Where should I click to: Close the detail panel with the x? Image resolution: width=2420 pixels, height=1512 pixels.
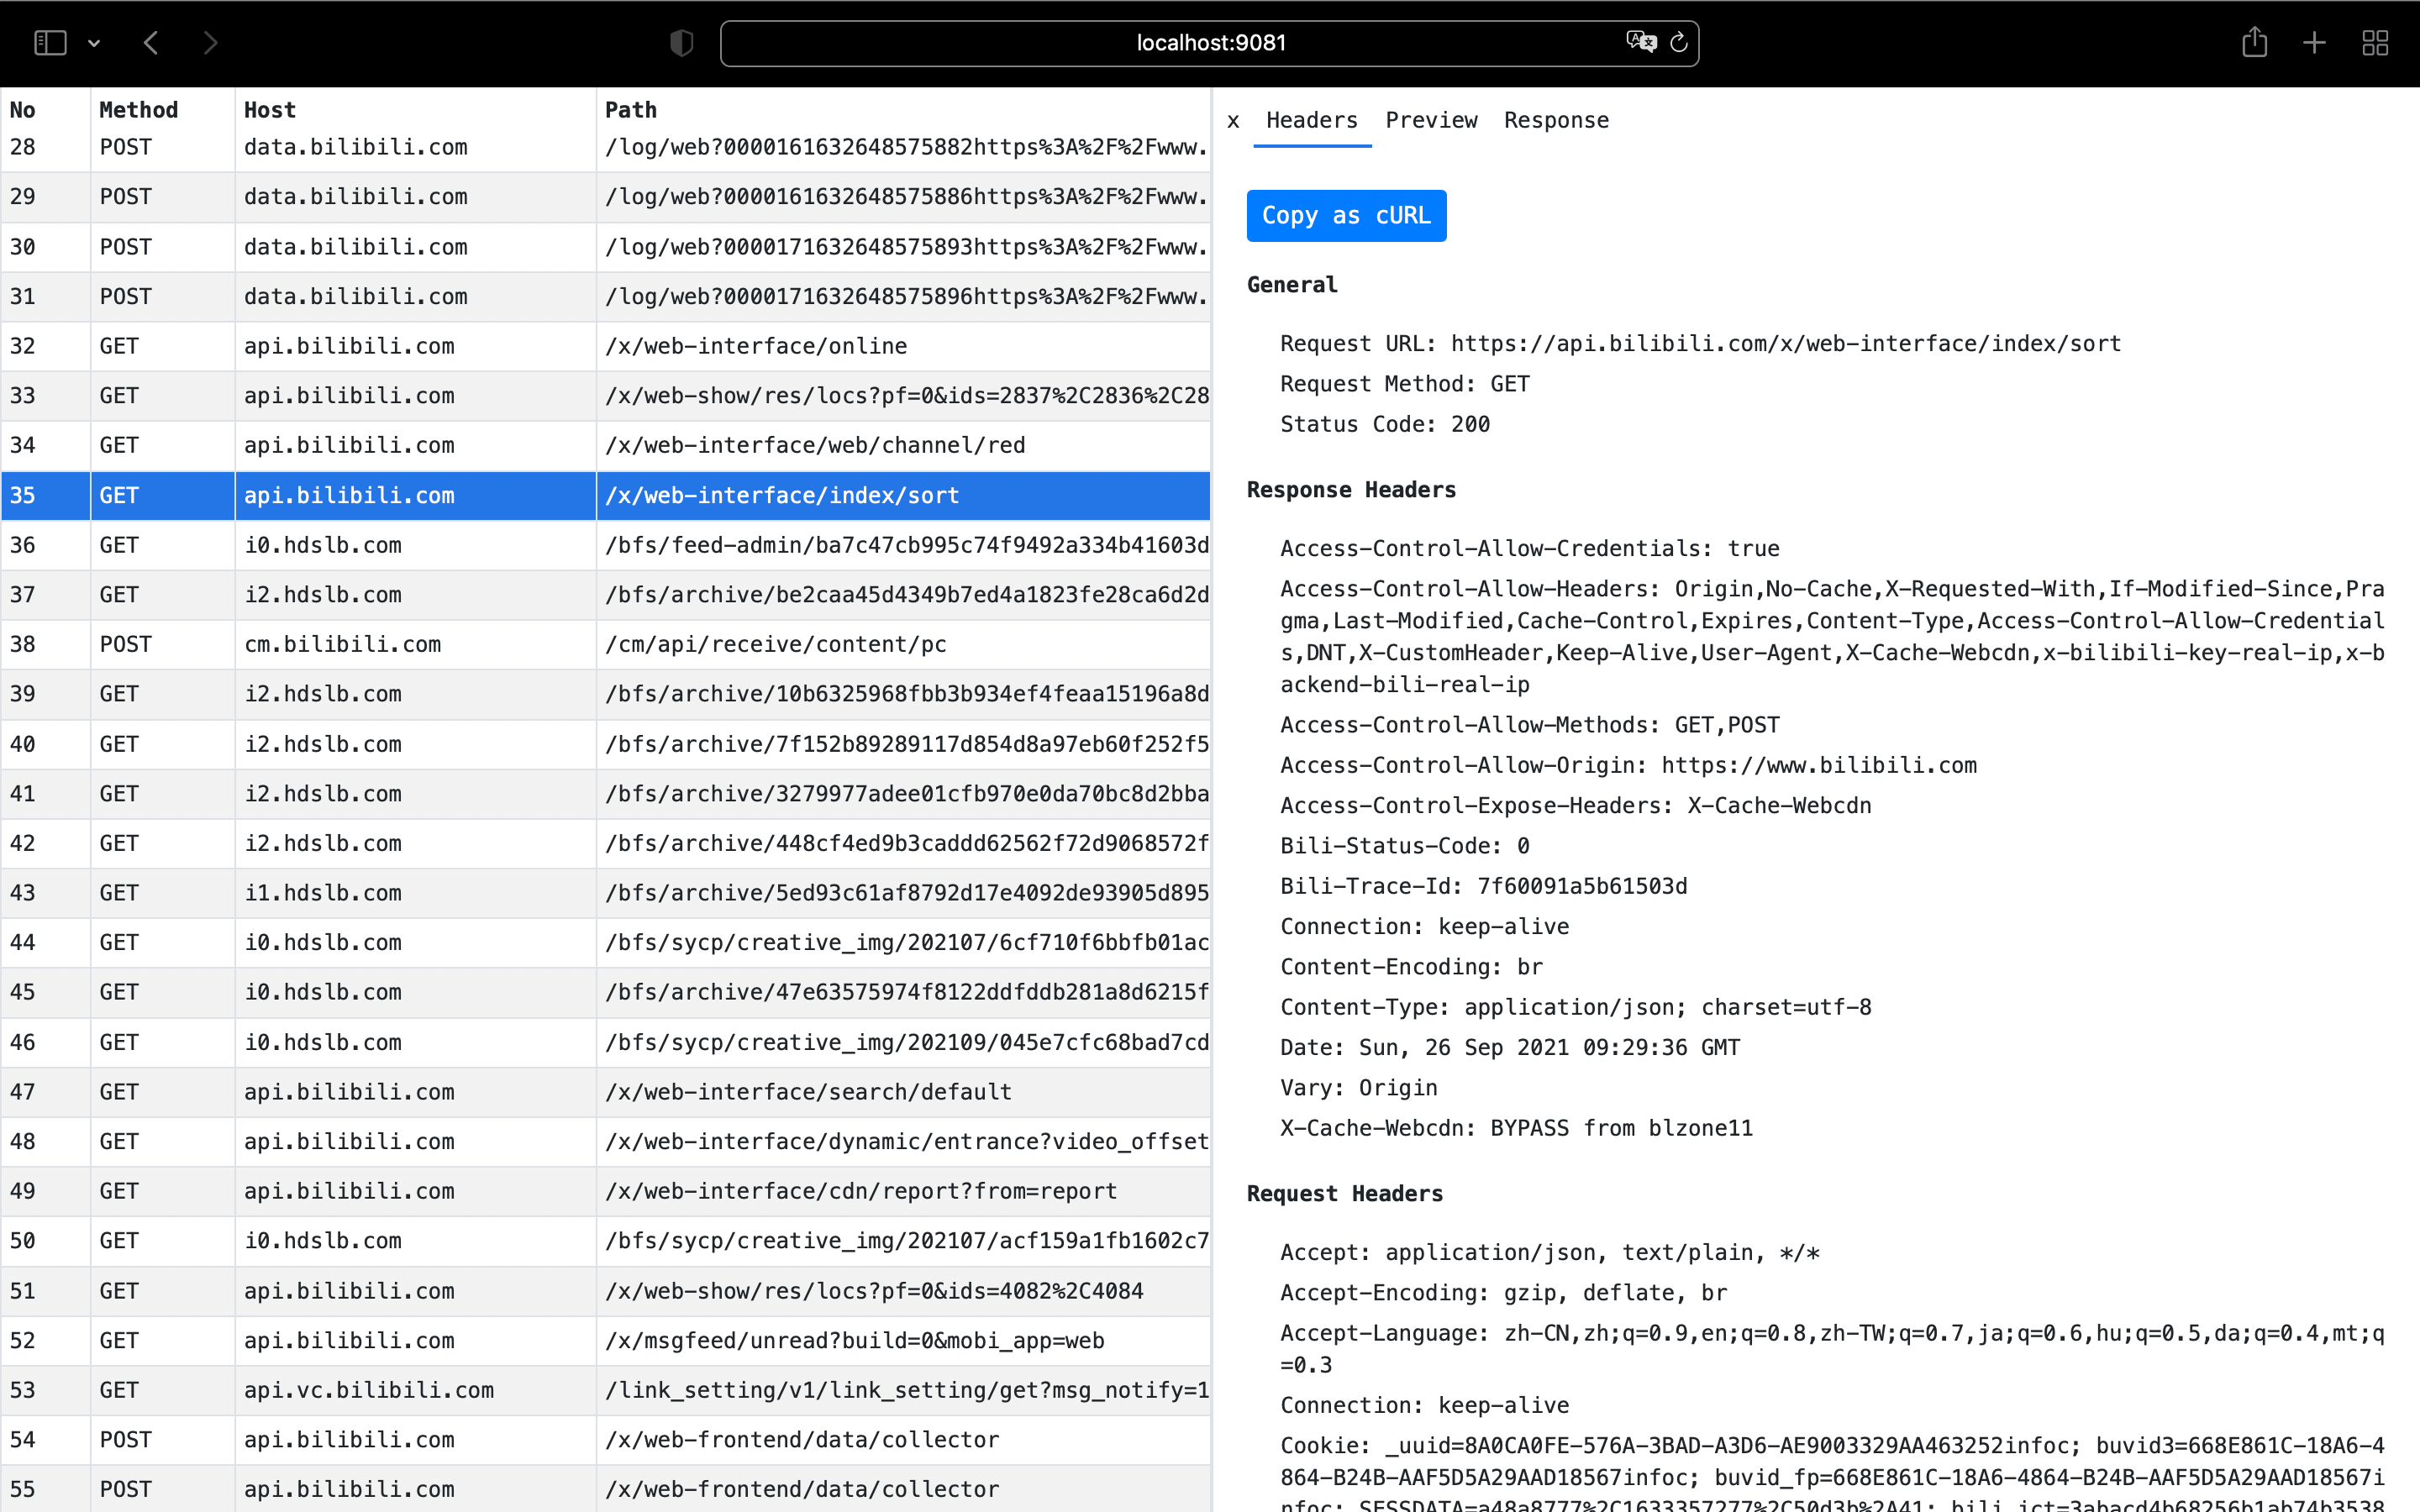click(1233, 121)
